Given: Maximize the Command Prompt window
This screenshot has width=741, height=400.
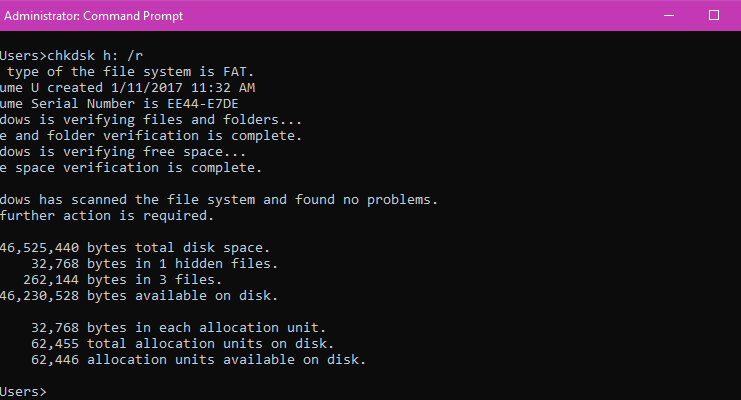Looking at the screenshot, I should coord(714,16).
